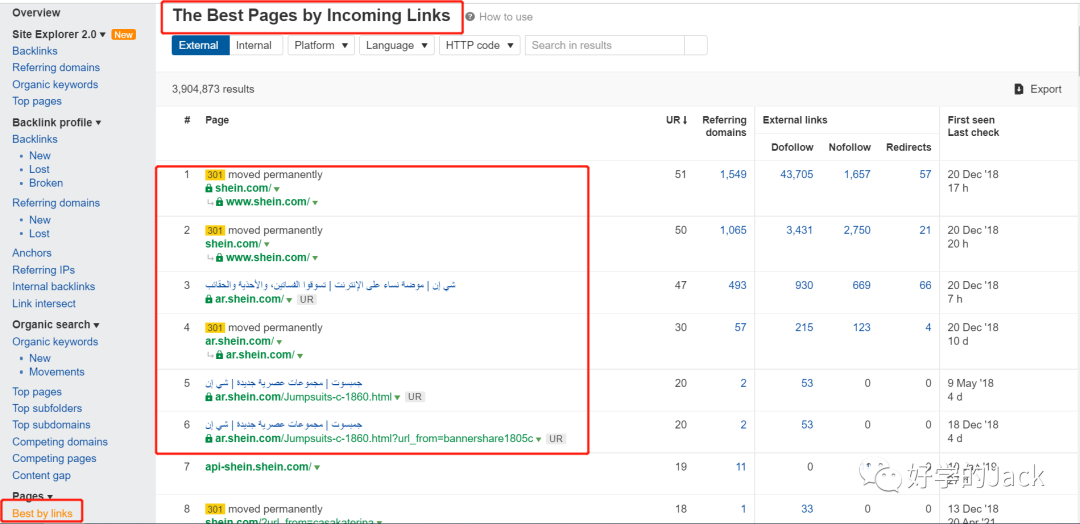This screenshot has width=1080, height=524.
Task: Click dofollow value 33 in row 8
Action: (x=807, y=510)
